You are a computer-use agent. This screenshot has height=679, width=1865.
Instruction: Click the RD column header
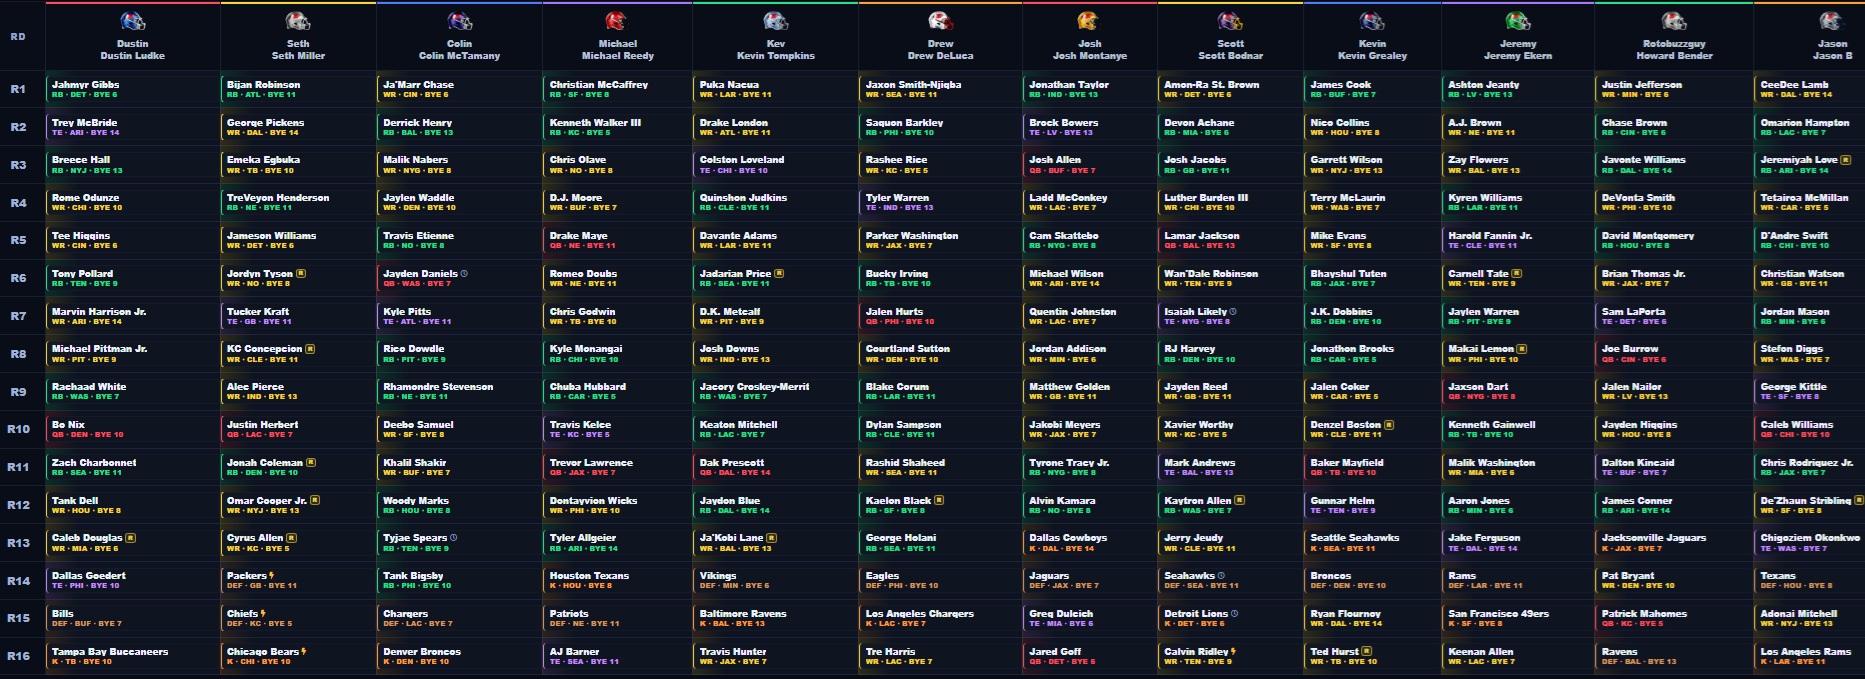18,37
